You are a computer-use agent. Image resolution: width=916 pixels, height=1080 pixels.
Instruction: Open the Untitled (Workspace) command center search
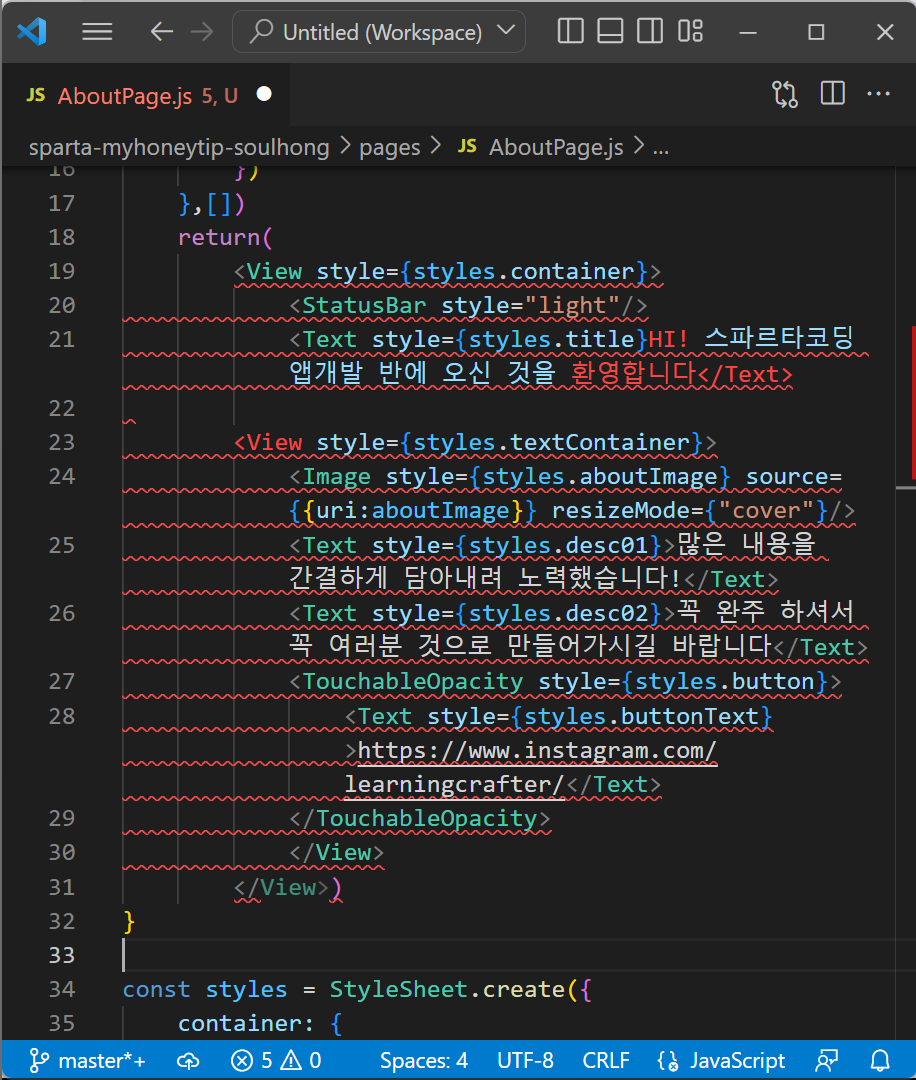tap(379, 32)
